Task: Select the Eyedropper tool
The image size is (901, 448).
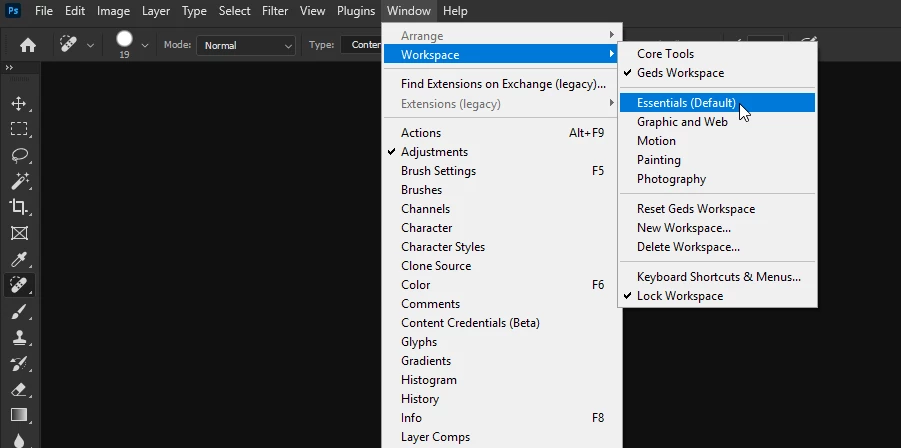Action: coord(19,259)
